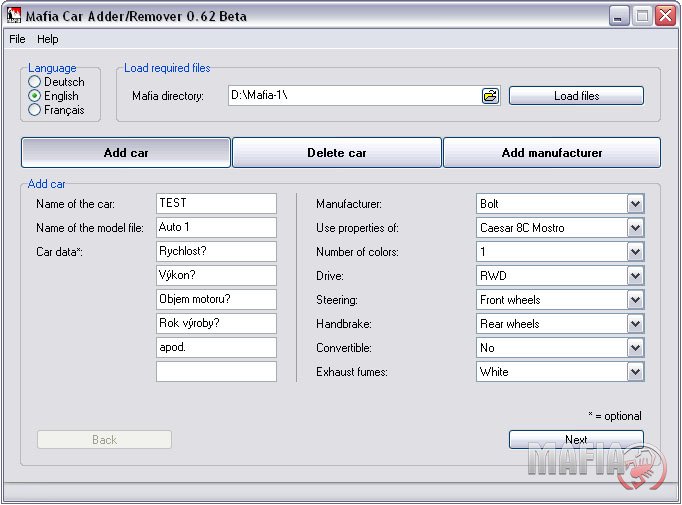Expand the Use properties of dropdown
Screen dimensions: 682x505
pyautogui.click(x=635, y=228)
